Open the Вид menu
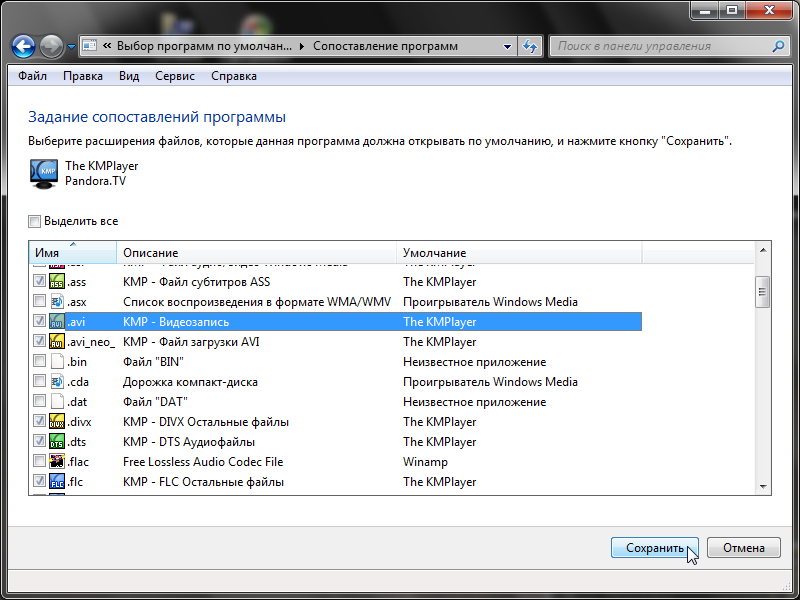The image size is (800, 600). [x=129, y=76]
